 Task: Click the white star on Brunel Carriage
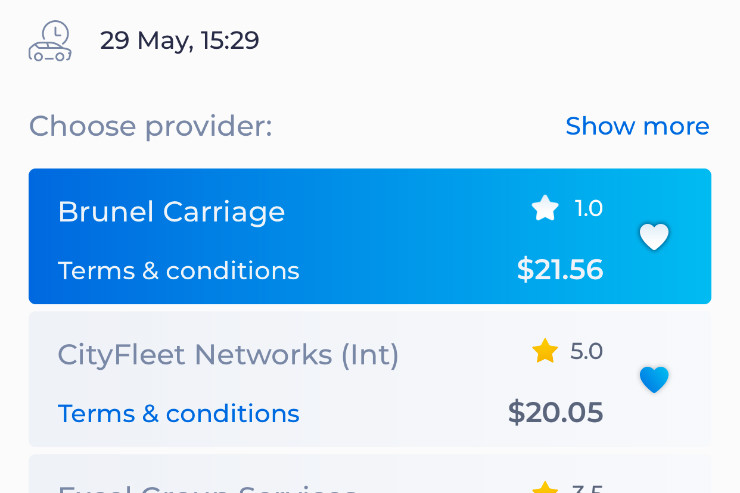545,208
